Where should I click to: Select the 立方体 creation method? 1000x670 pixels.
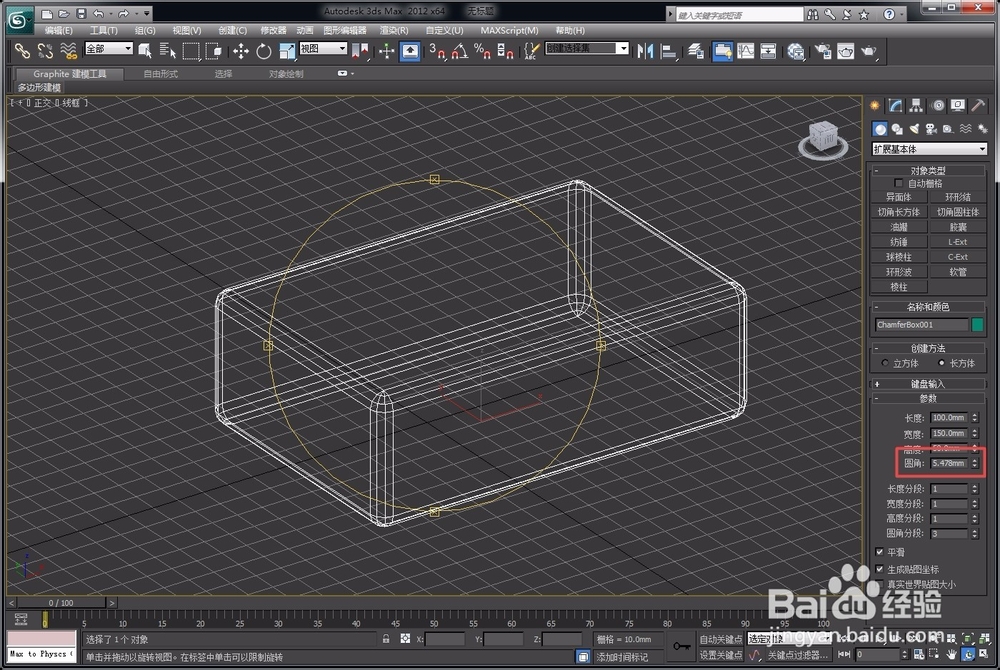pos(885,363)
